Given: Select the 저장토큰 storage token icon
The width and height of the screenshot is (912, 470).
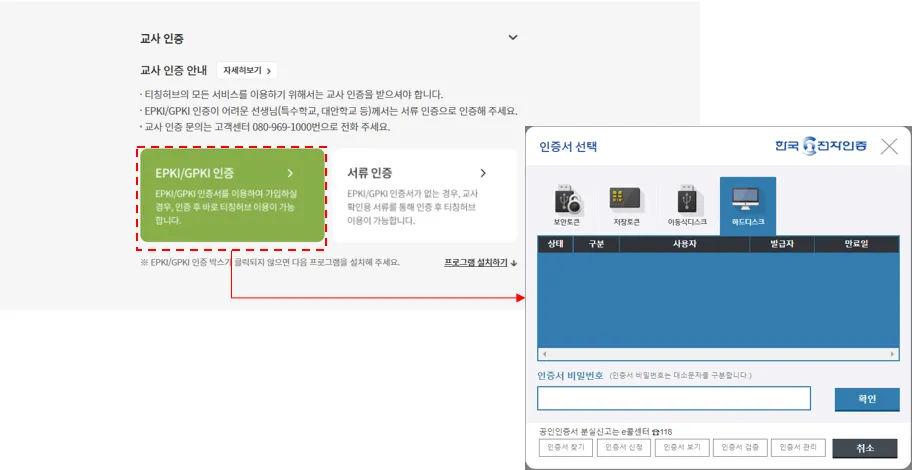Looking at the screenshot, I should (x=626, y=204).
